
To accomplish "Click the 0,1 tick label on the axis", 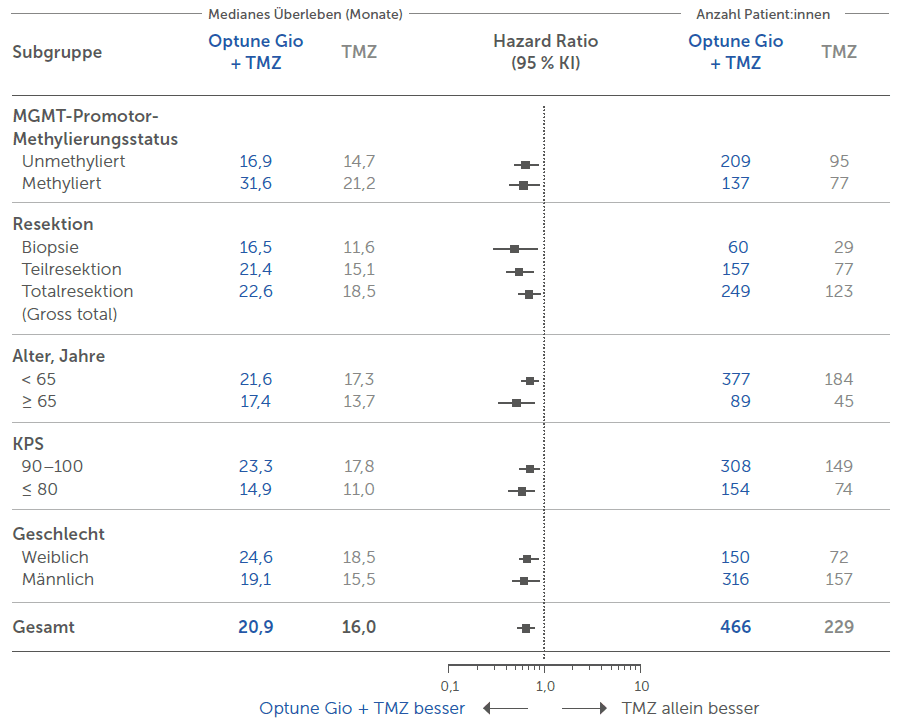I will click(x=449, y=686).
